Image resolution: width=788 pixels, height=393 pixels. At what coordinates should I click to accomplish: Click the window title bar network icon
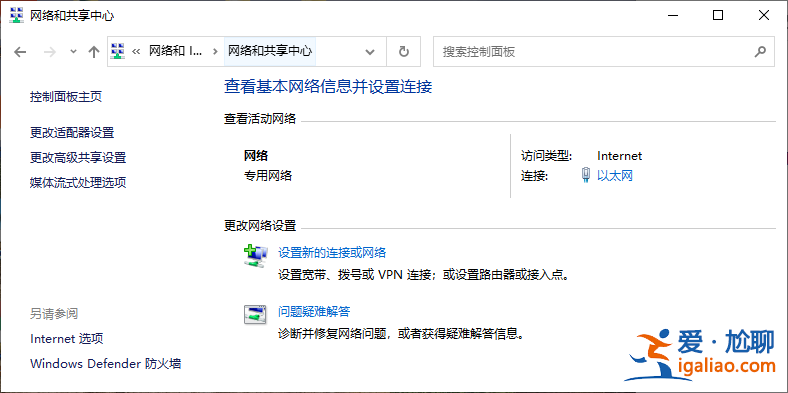tap(17, 16)
